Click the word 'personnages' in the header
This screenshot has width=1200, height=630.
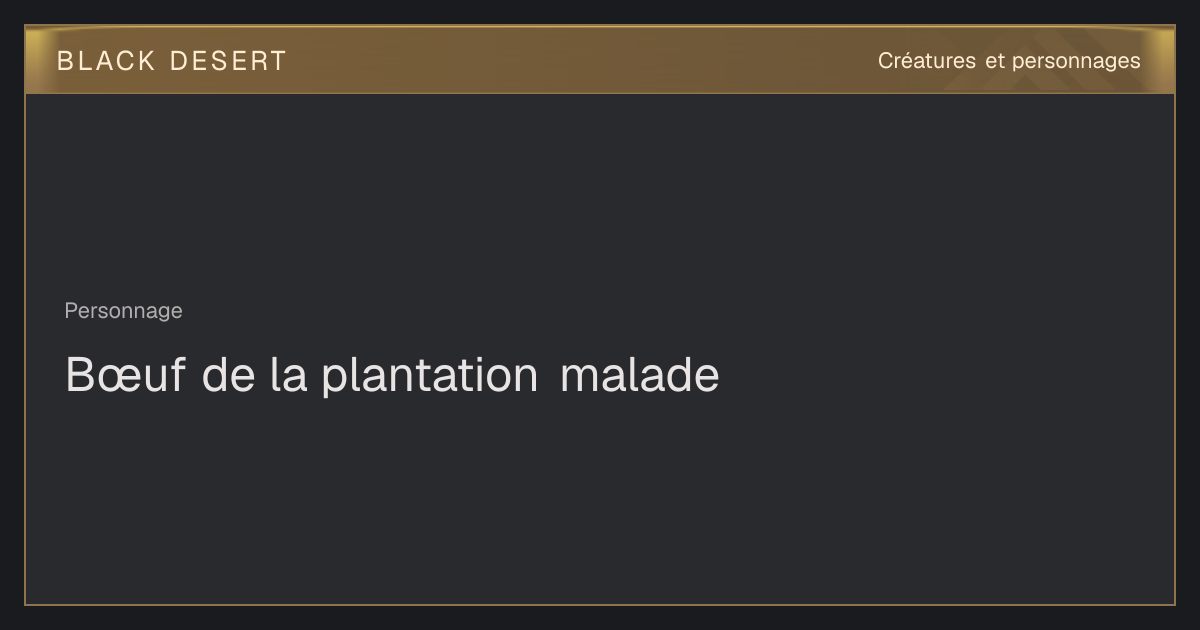(x=1076, y=62)
